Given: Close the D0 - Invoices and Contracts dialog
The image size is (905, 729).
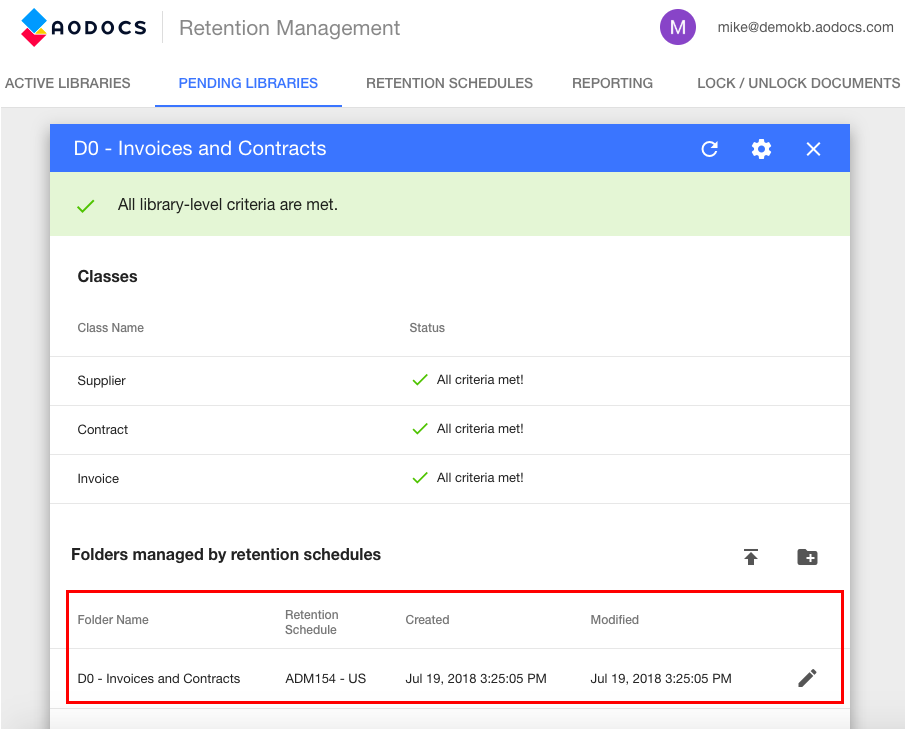Looking at the screenshot, I should (813, 148).
